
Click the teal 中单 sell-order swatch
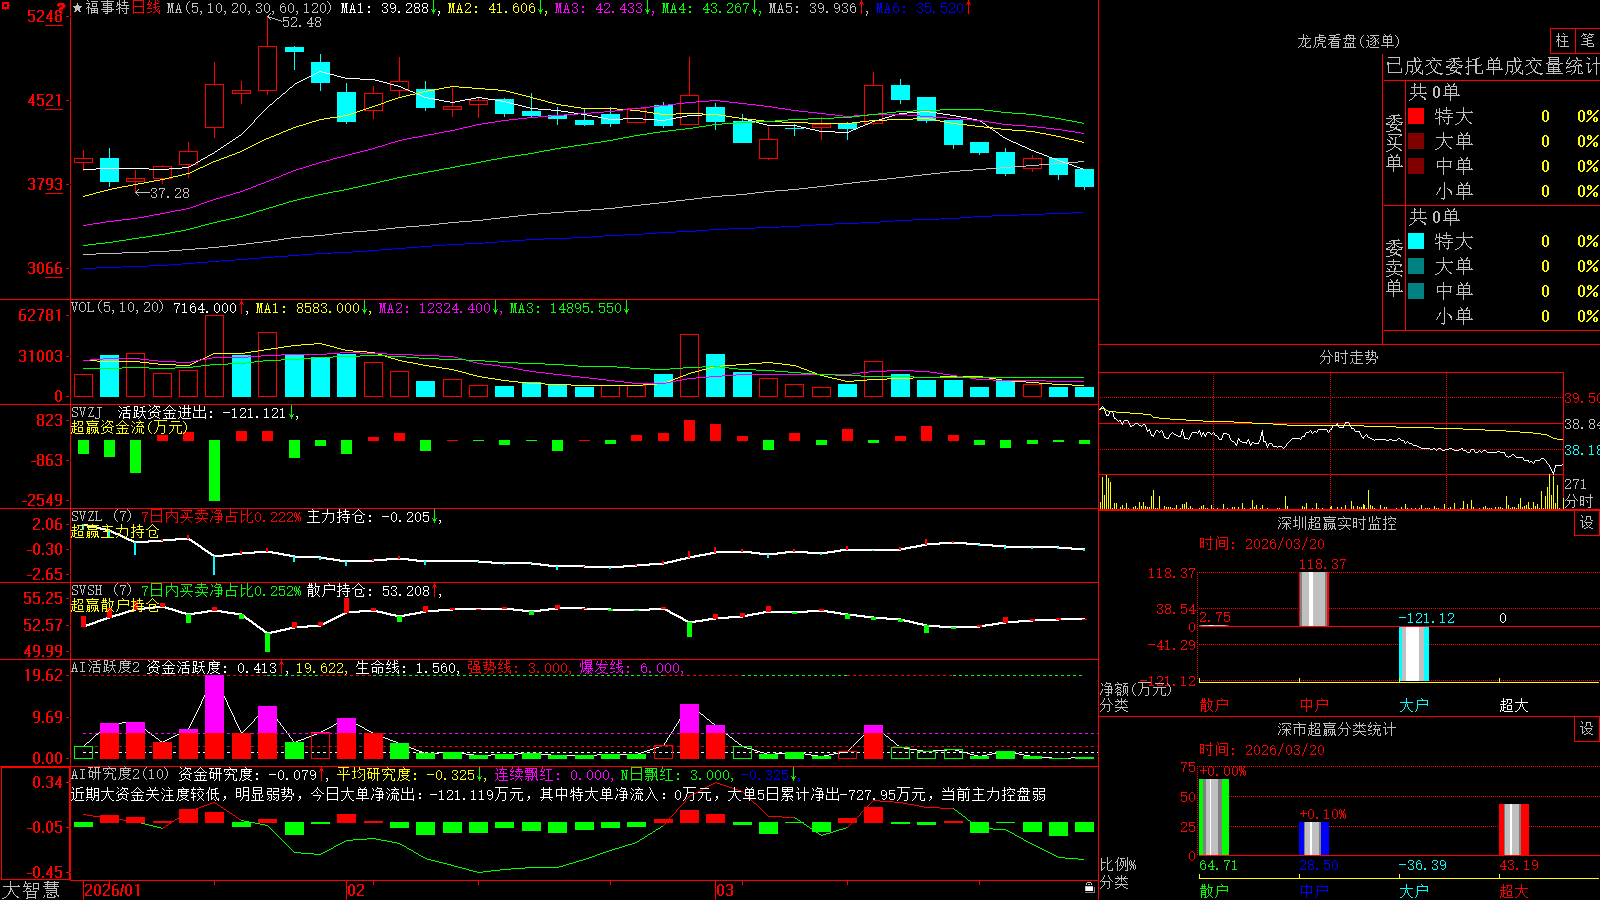[1416, 291]
